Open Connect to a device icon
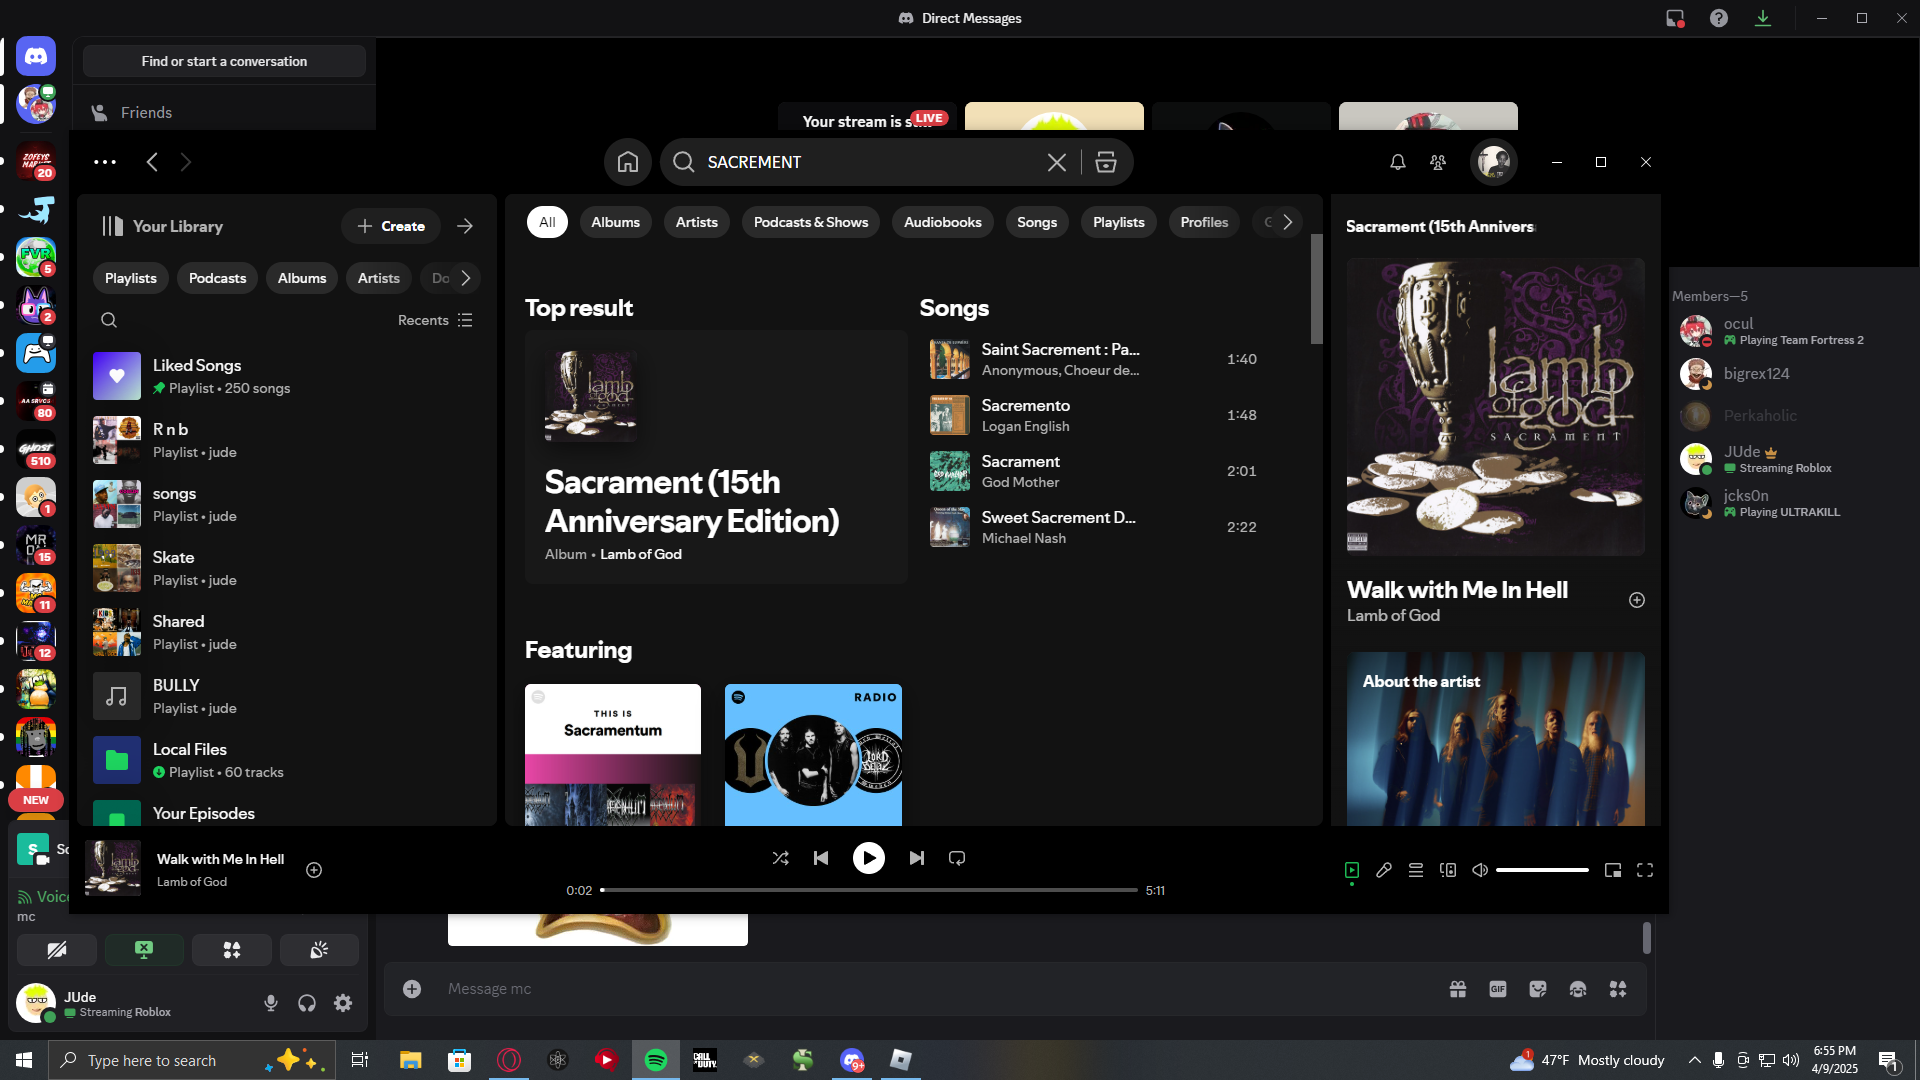1920x1080 pixels. tap(1448, 870)
